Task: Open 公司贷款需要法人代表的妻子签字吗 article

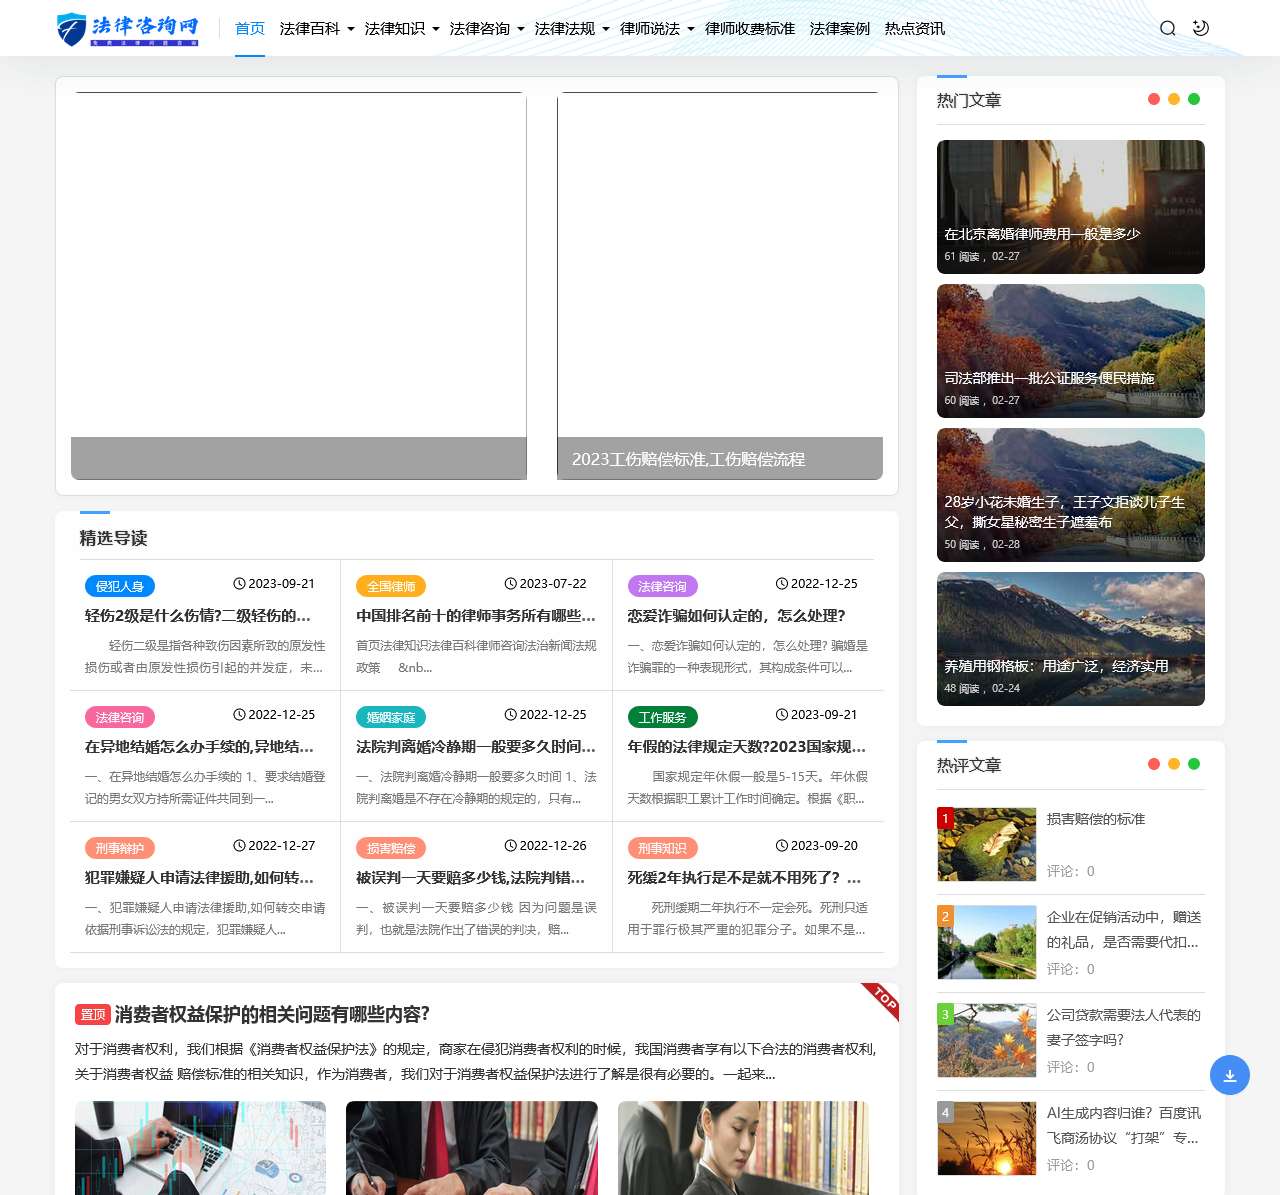Action: pos(1124,1027)
